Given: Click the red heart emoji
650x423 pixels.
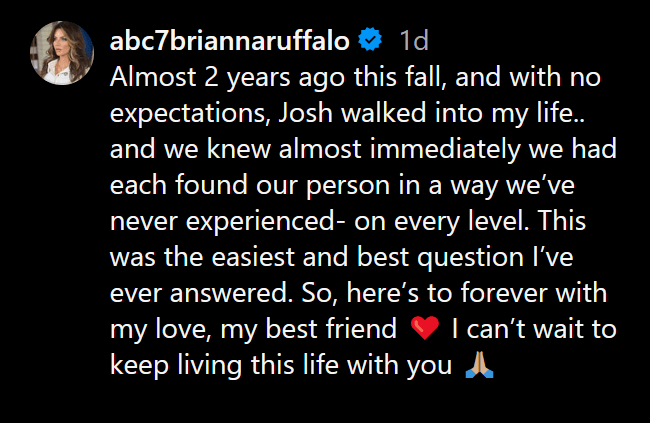Looking at the screenshot, I should pos(424,328).
